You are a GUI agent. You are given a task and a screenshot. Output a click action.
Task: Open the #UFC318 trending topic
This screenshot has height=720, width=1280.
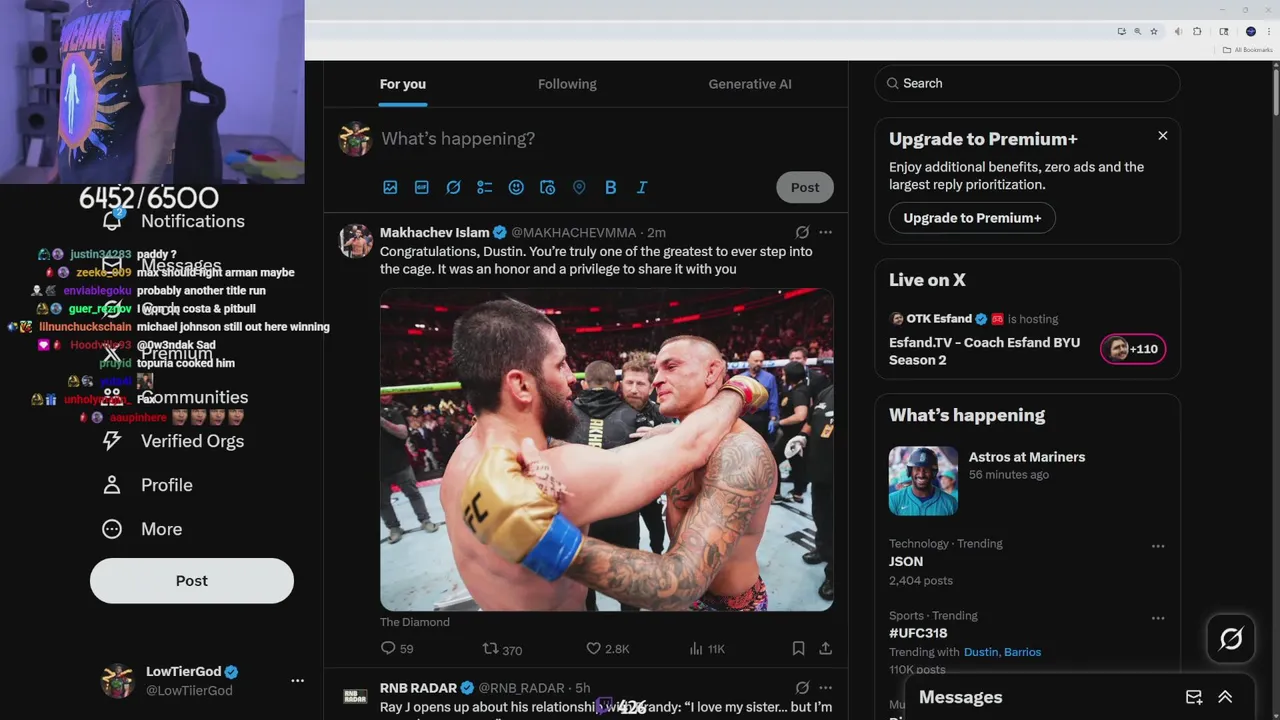pyautogui.click(x=918, y=633)
